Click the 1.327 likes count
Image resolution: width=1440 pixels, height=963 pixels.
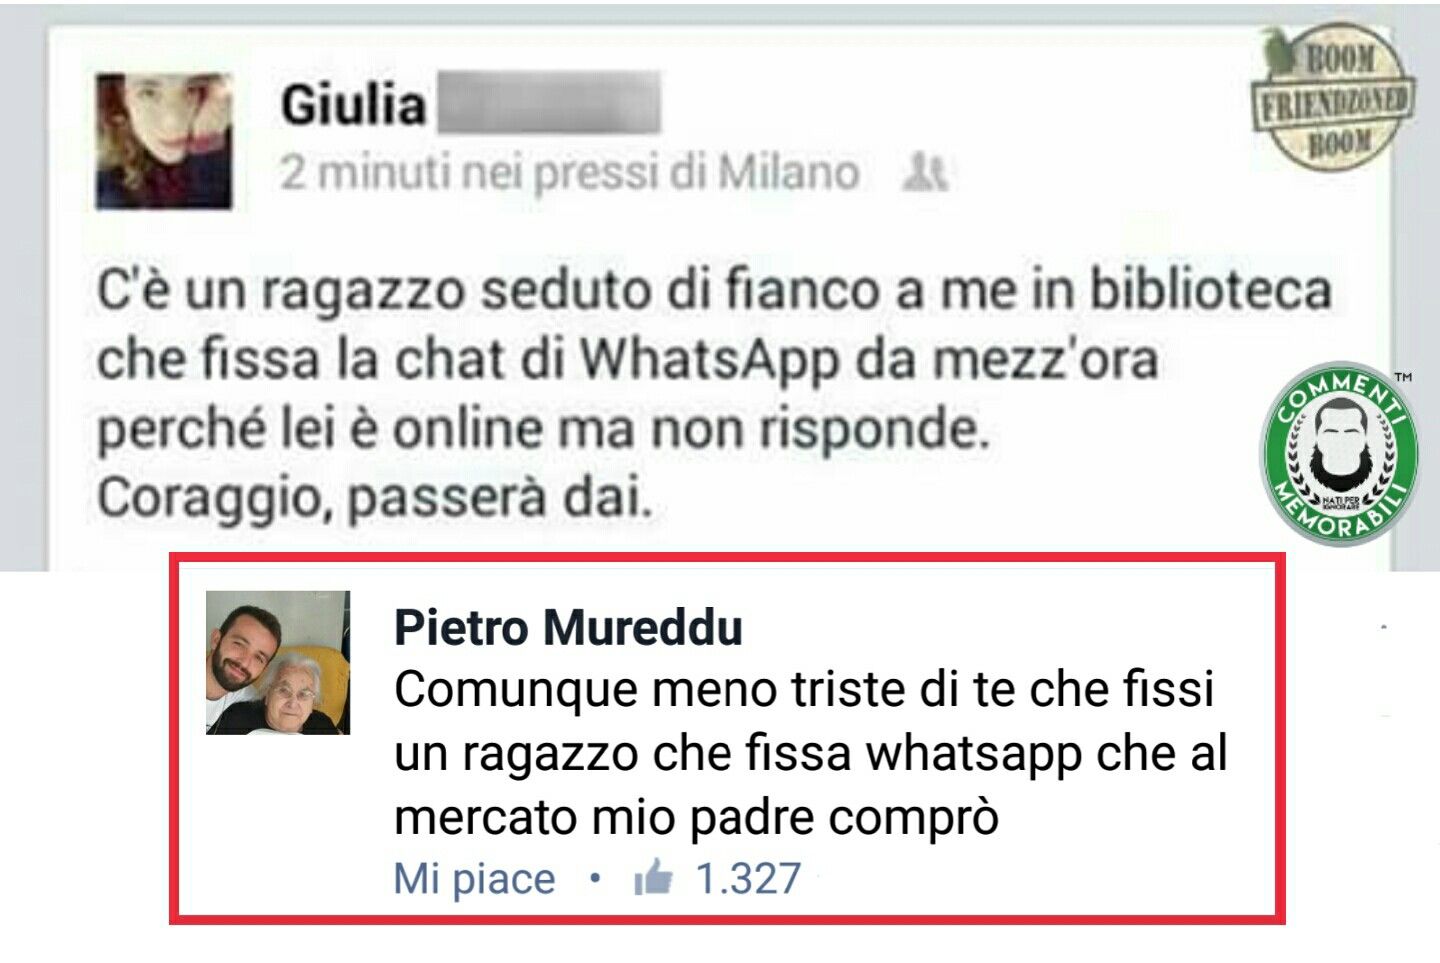pos(748,878)
